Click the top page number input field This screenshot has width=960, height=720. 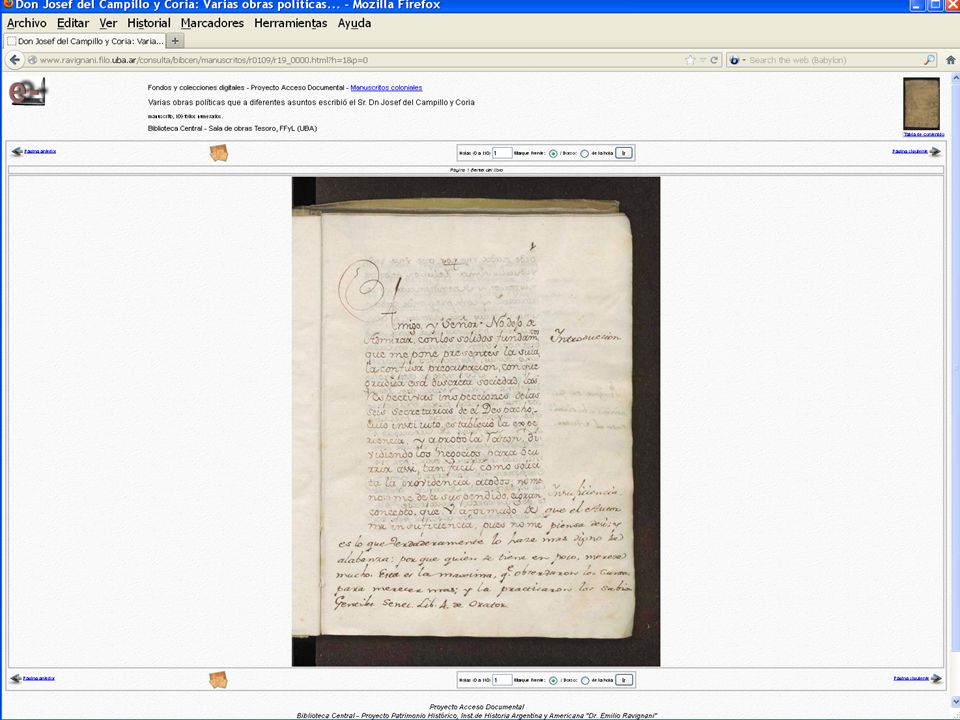click(502, 153)
